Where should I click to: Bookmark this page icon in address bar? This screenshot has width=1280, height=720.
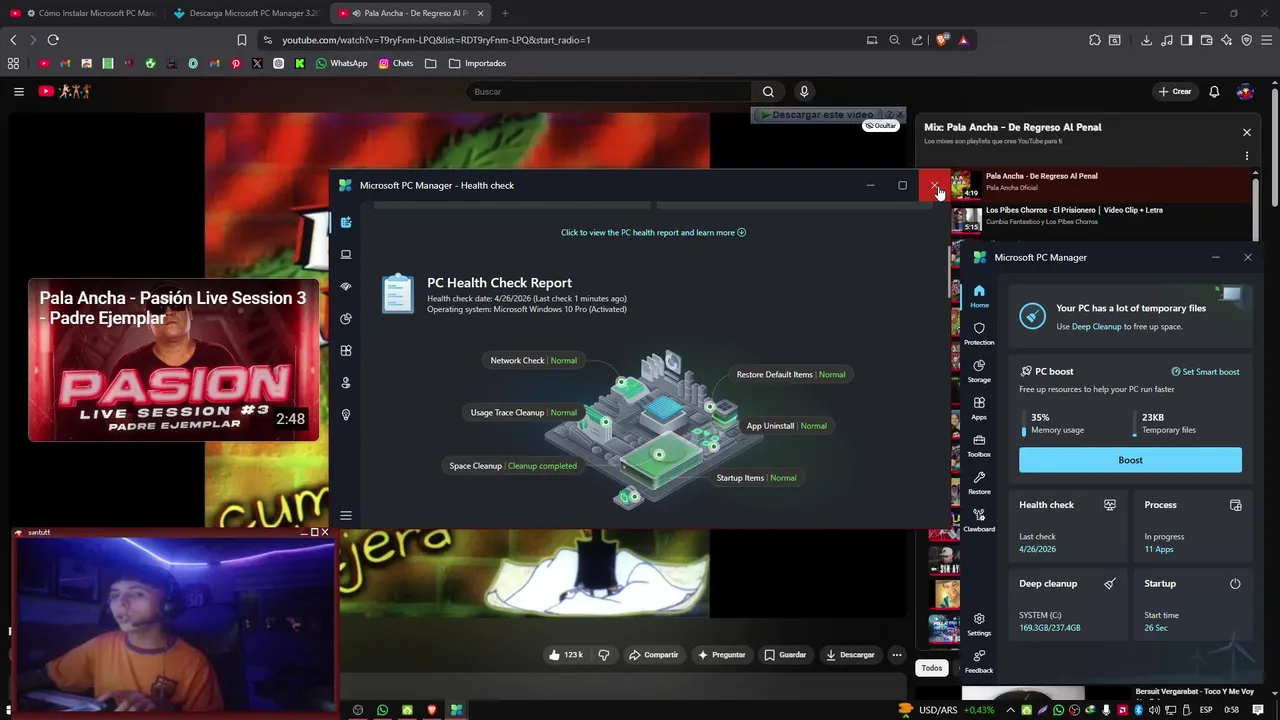tap(241, 40)
